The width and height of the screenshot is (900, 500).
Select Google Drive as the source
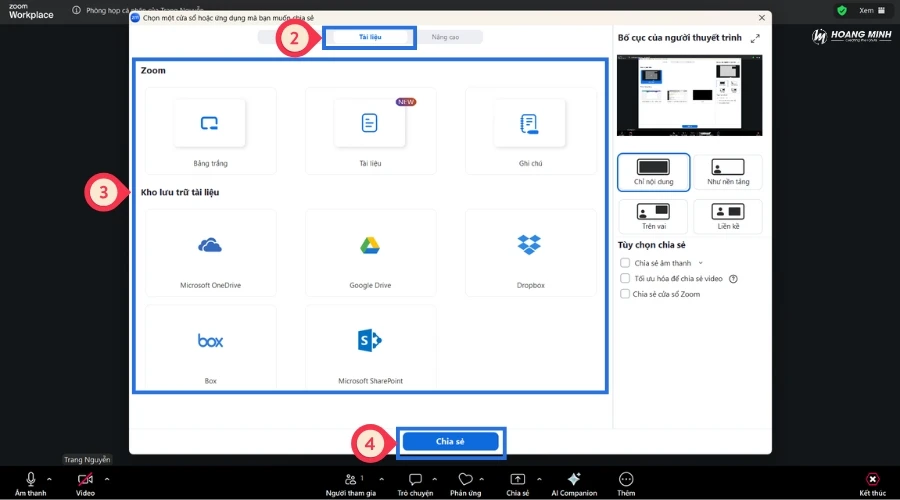tap(370, 246)
